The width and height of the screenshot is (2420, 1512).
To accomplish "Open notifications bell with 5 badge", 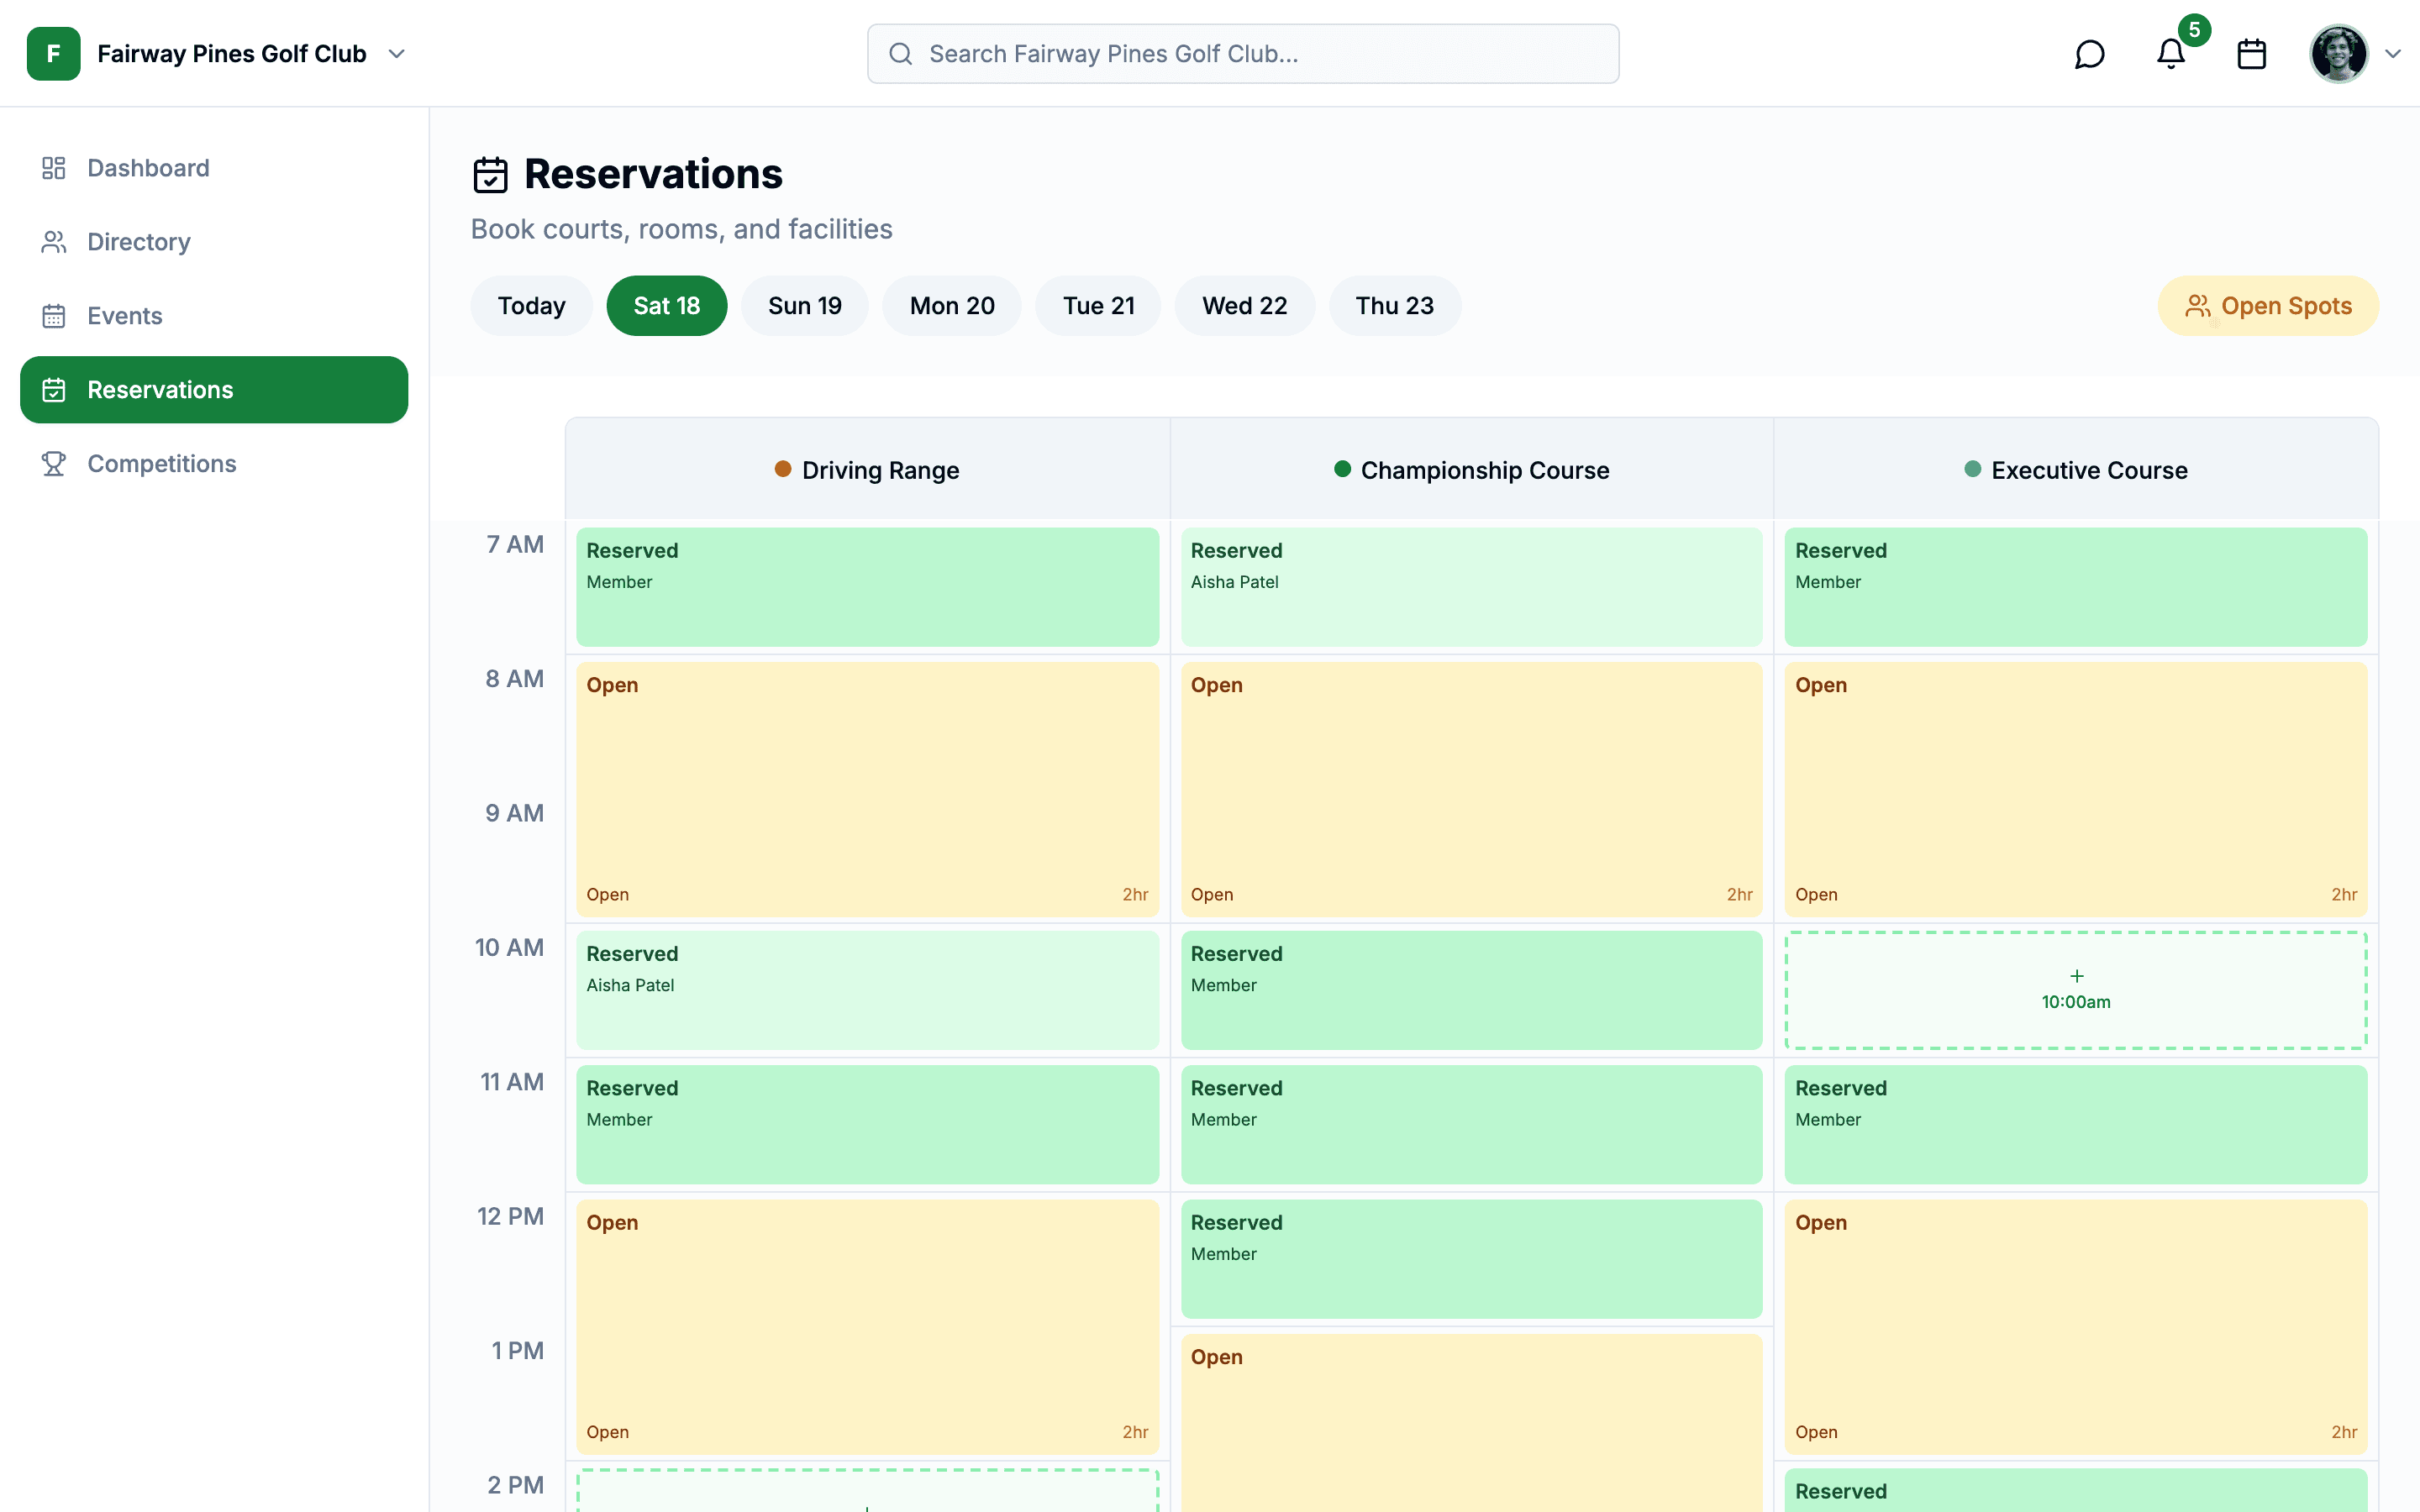I will [x=2170, y=54].
